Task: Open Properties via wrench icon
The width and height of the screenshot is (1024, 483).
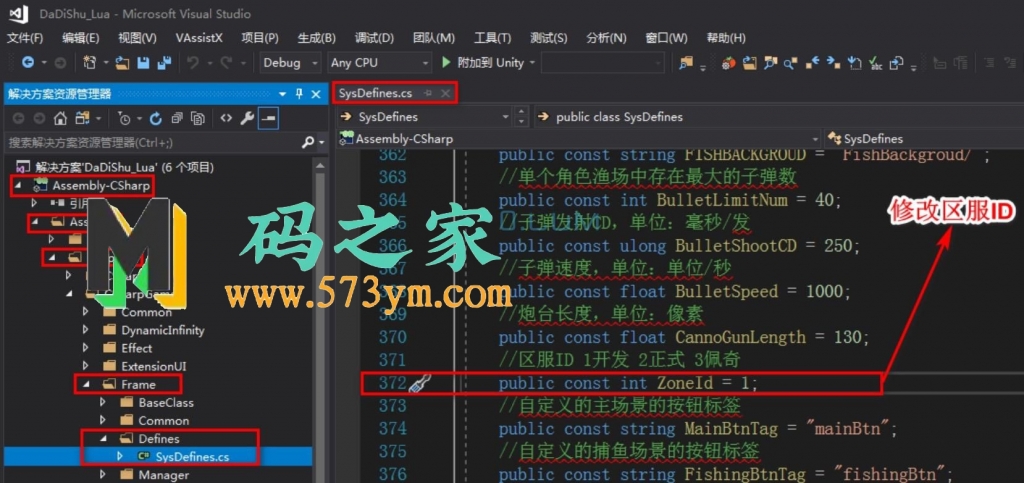Action: pos(247,118)
